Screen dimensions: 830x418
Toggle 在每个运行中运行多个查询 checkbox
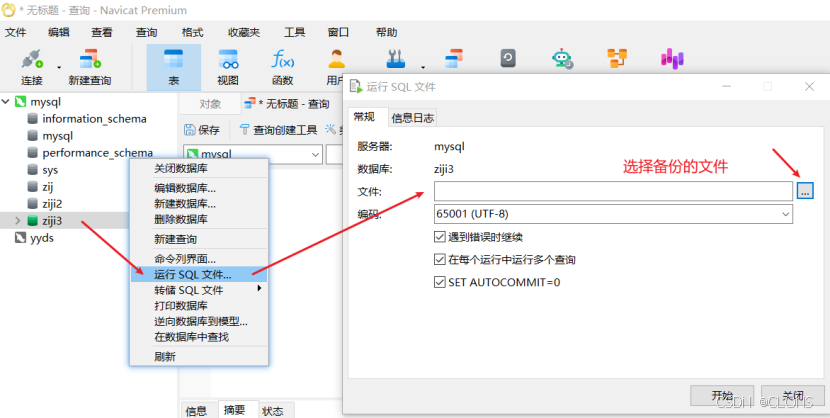point(439,260)
